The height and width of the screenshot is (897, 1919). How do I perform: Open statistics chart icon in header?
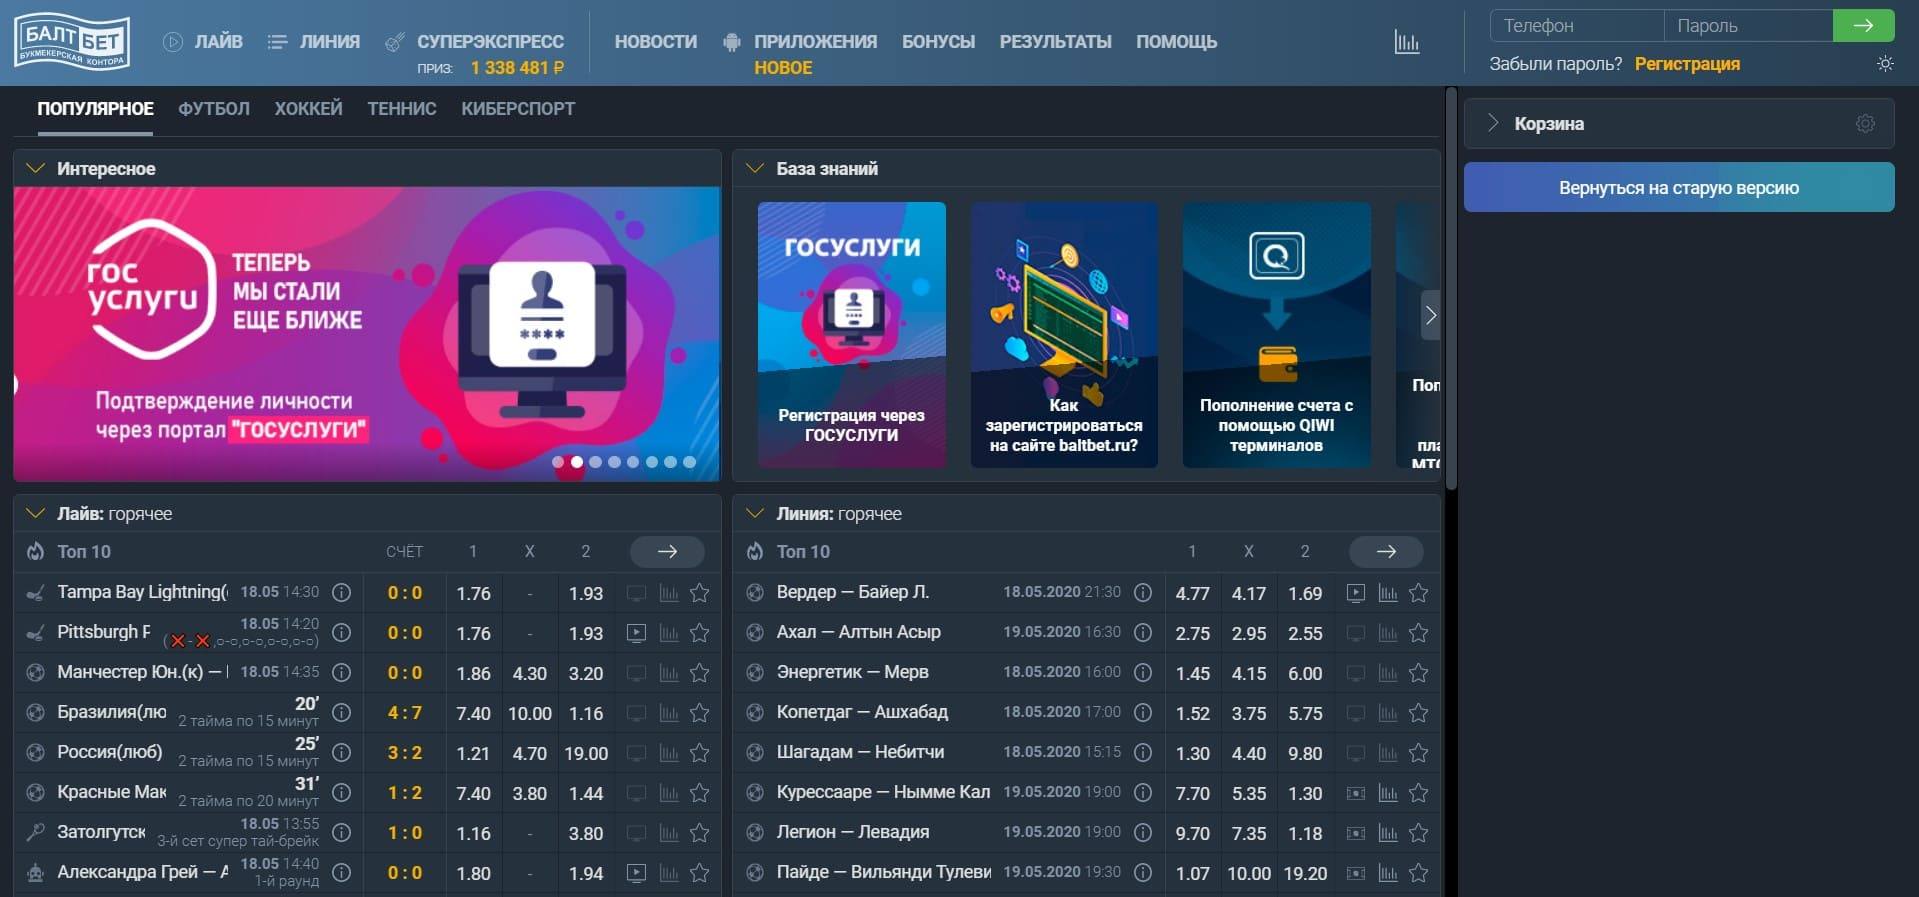1406,42
